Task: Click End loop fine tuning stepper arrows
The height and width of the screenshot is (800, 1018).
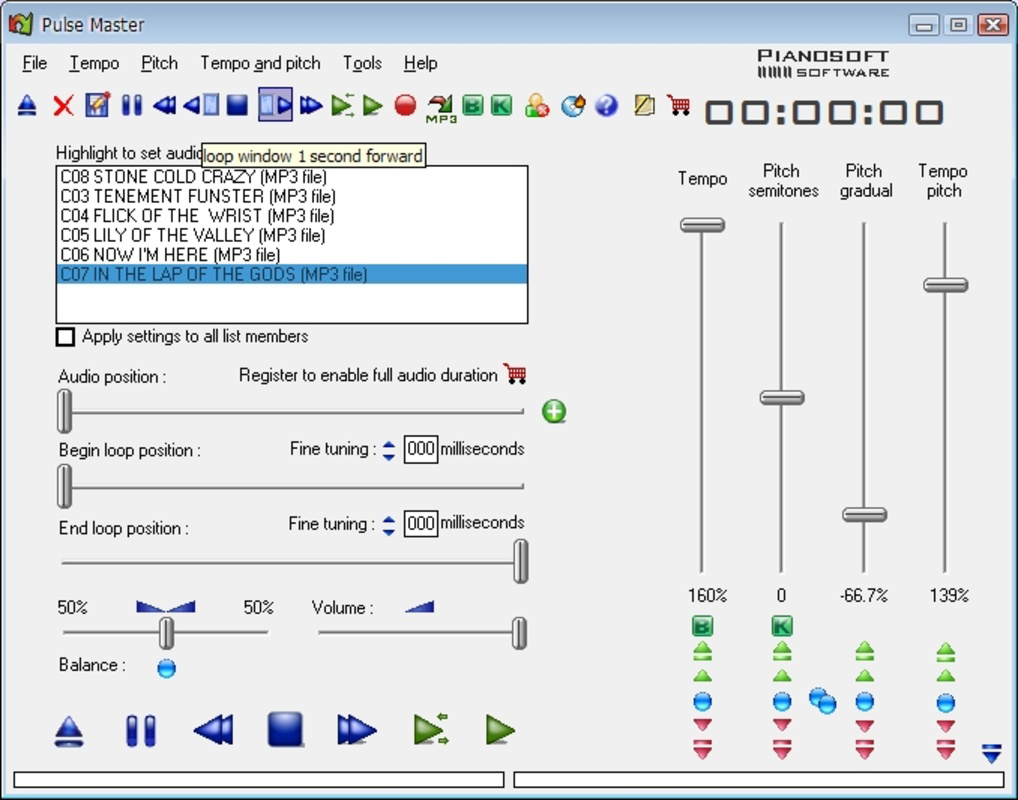Action: click(x=389, y=525)
